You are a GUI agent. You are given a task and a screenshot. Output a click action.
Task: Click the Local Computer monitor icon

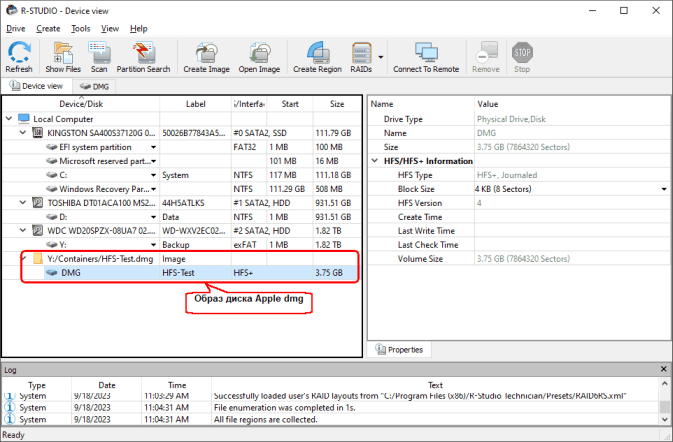click(24, 118)
